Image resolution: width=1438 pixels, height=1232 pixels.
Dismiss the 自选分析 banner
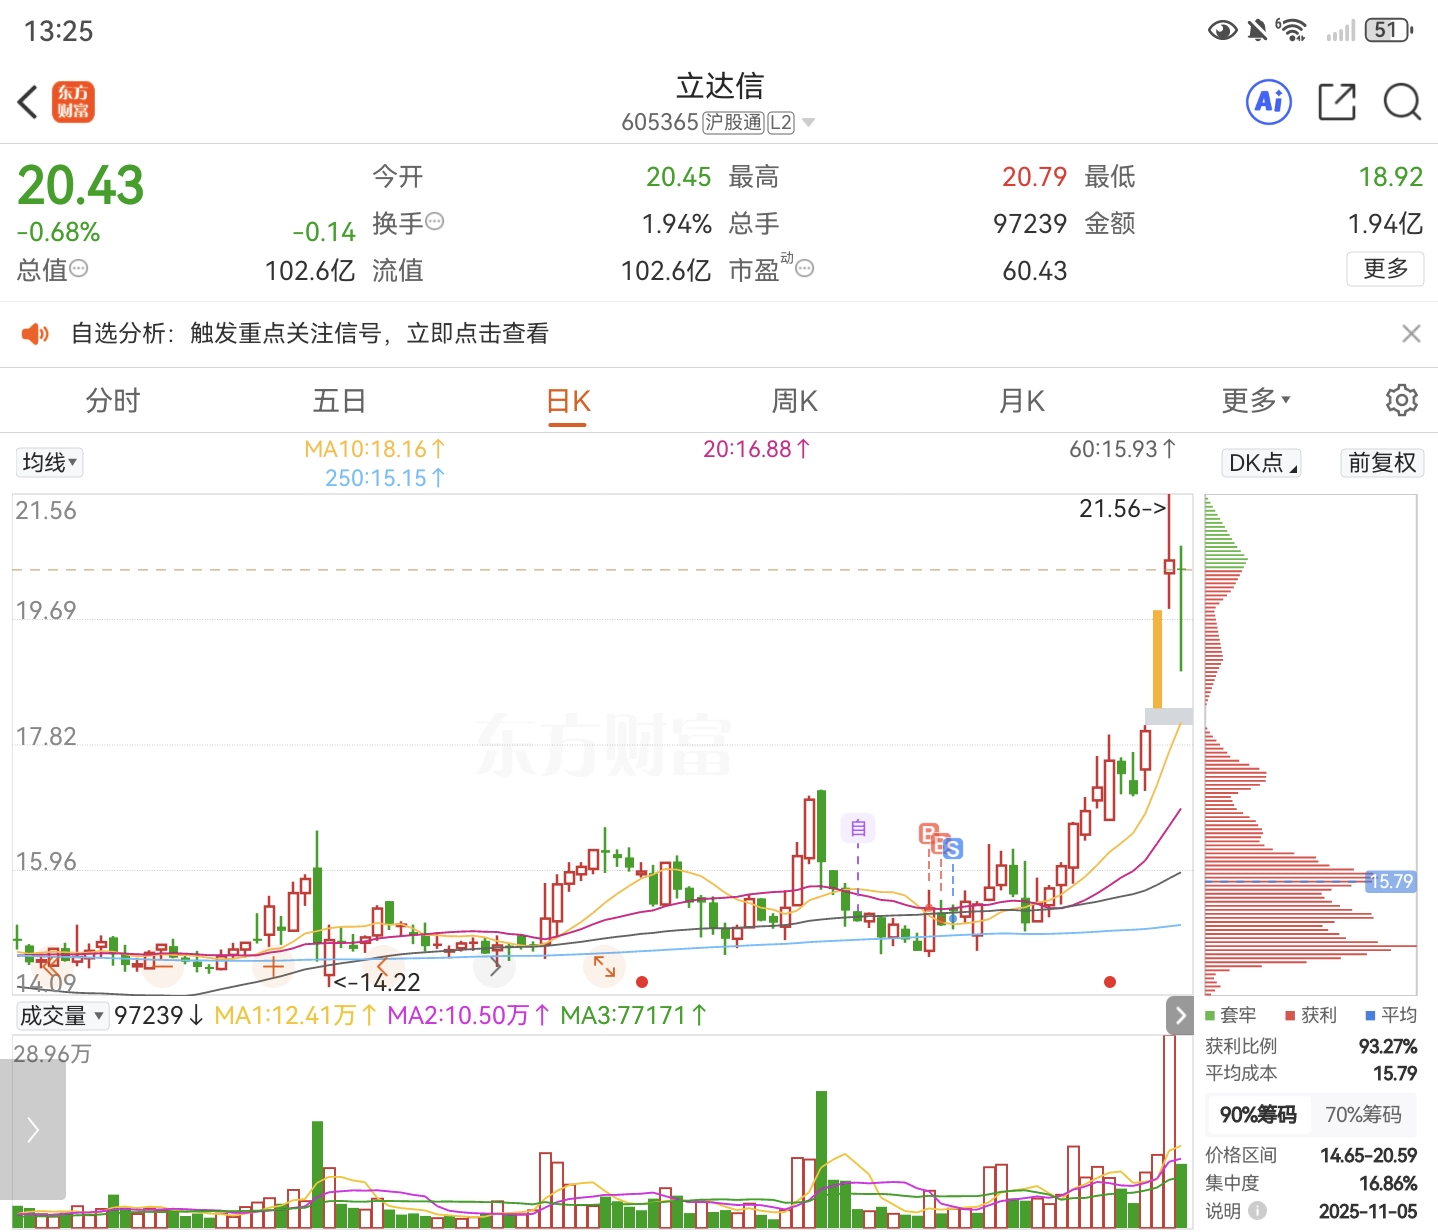[1411, 333]
